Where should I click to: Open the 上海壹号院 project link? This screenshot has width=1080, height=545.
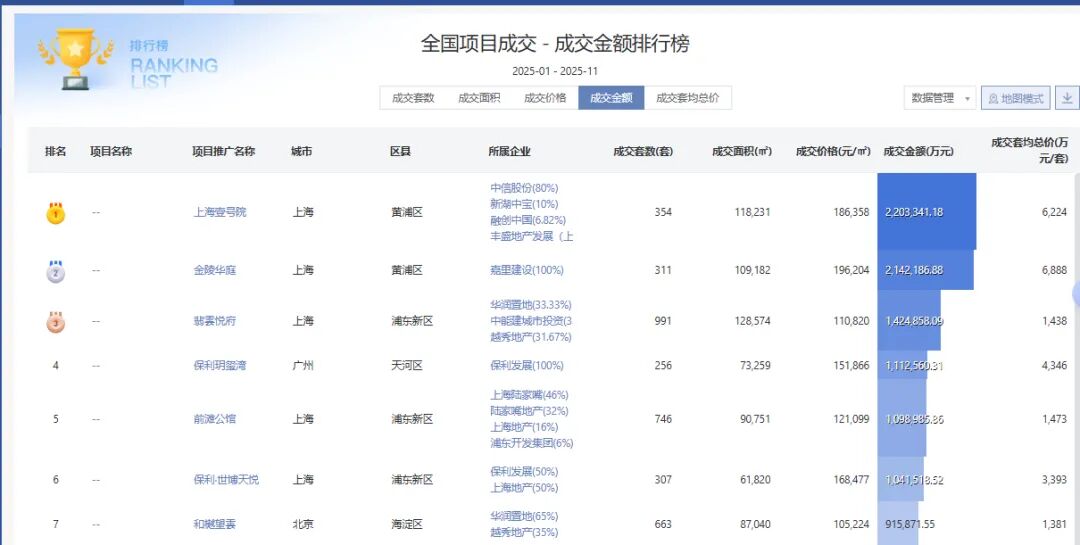(219, 212)
